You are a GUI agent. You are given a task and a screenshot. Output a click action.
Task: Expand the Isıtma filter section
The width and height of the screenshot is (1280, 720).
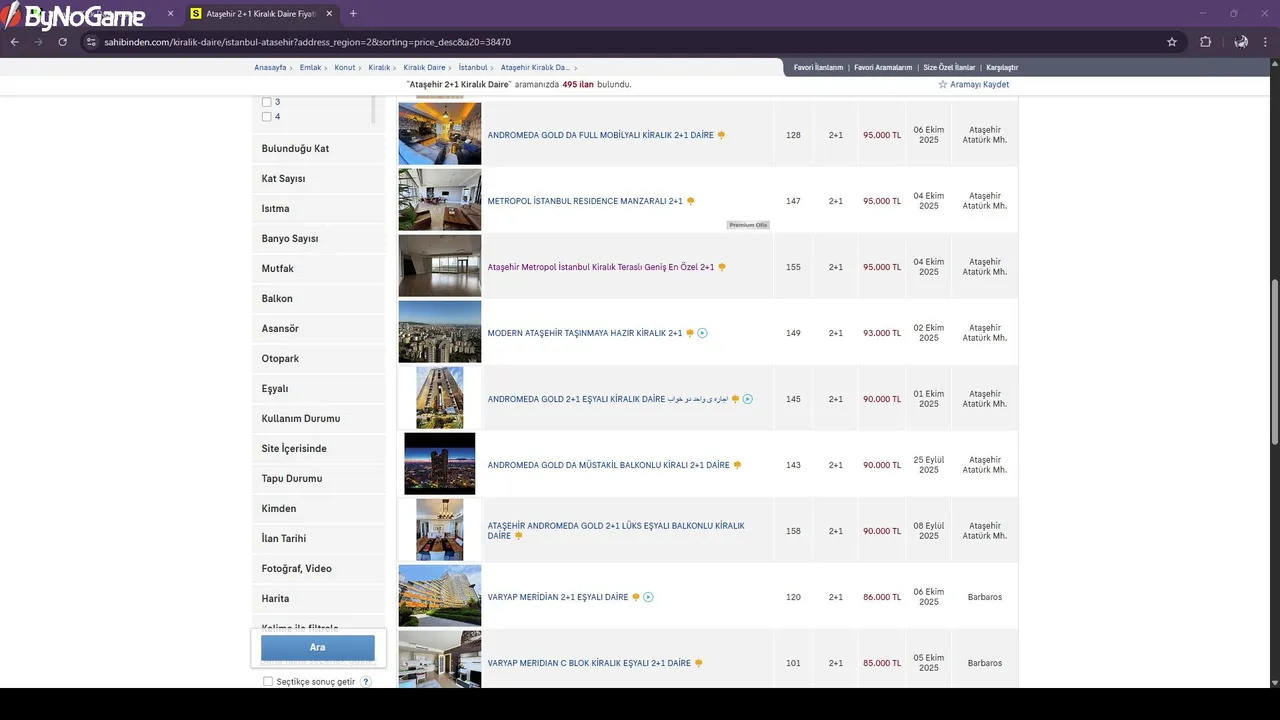coord(318,209)
